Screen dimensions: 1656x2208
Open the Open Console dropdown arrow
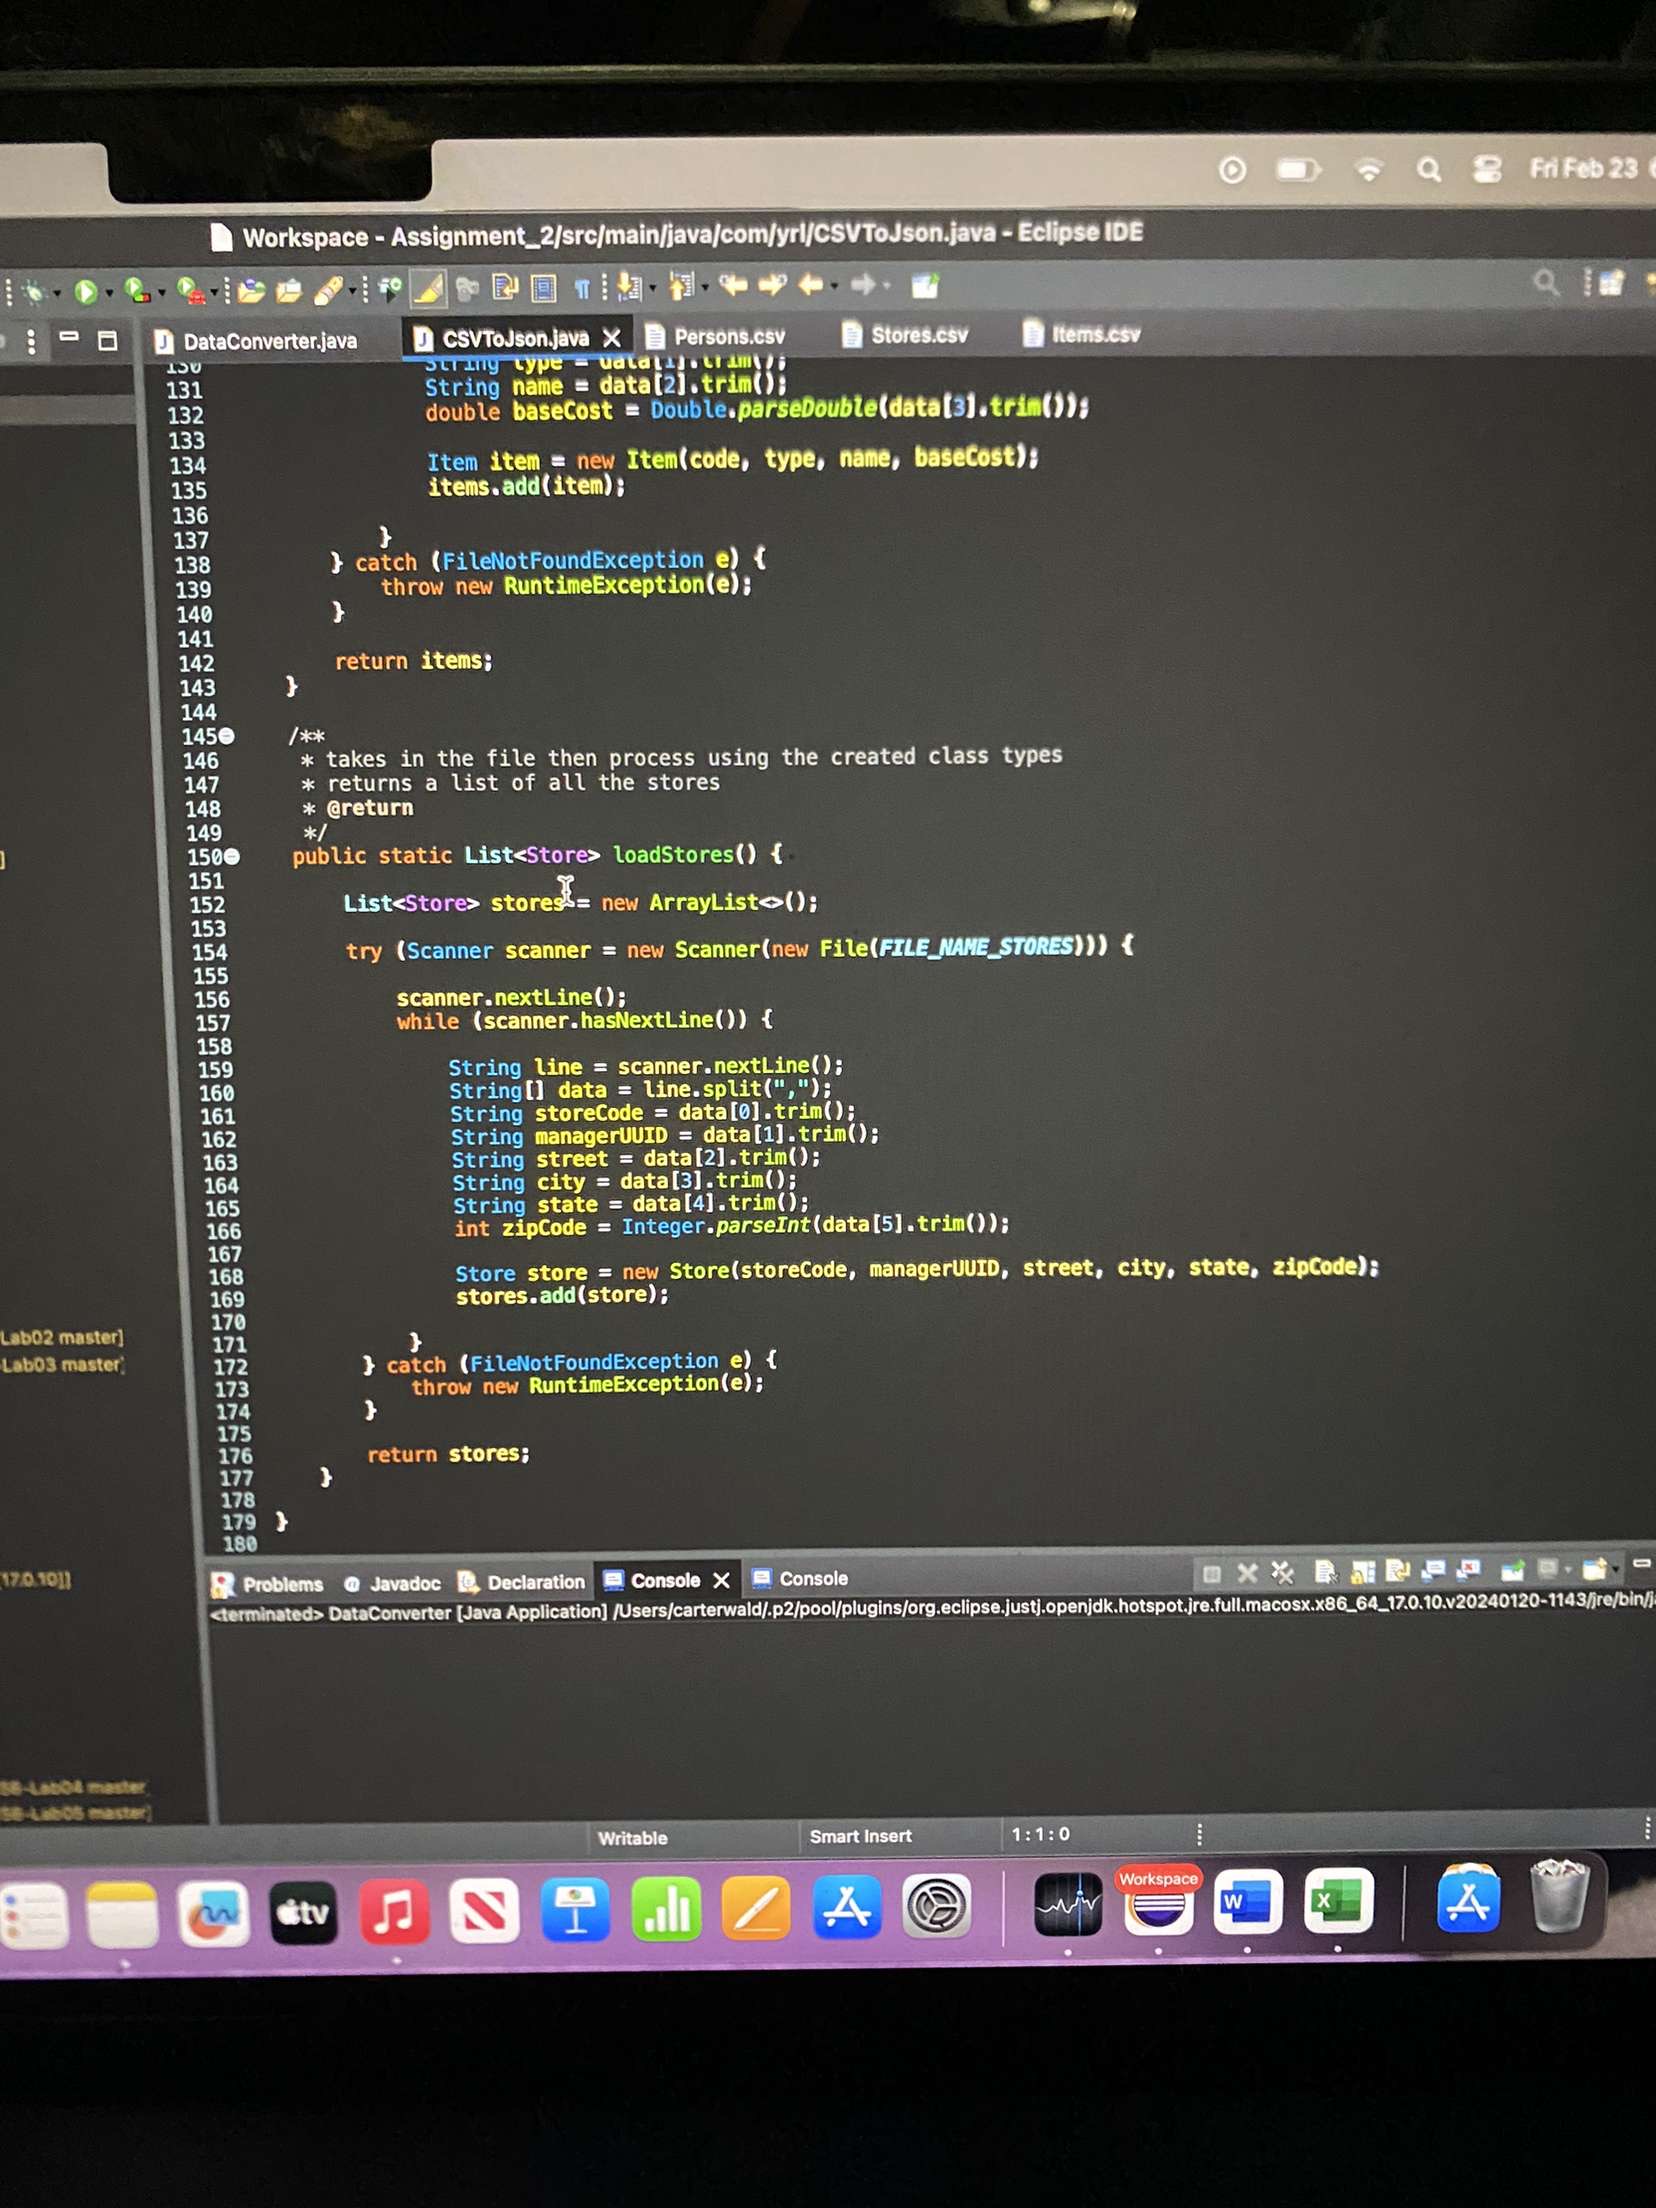(1616, 1570)
